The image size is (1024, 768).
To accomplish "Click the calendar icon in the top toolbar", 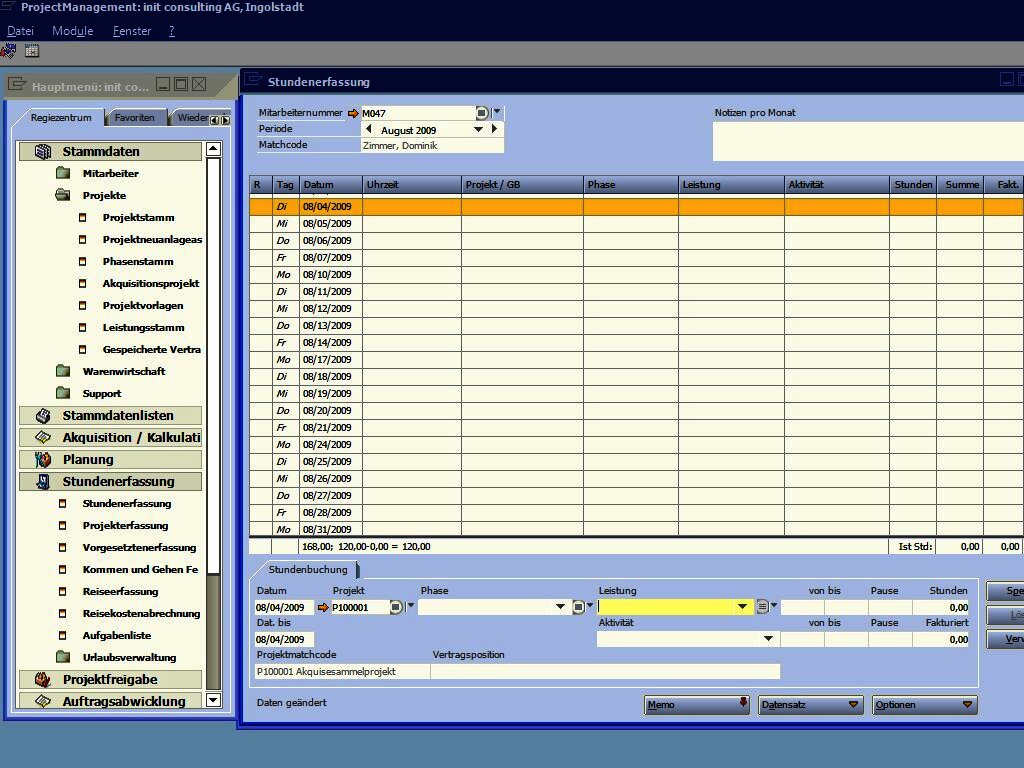I will [32, 51].
